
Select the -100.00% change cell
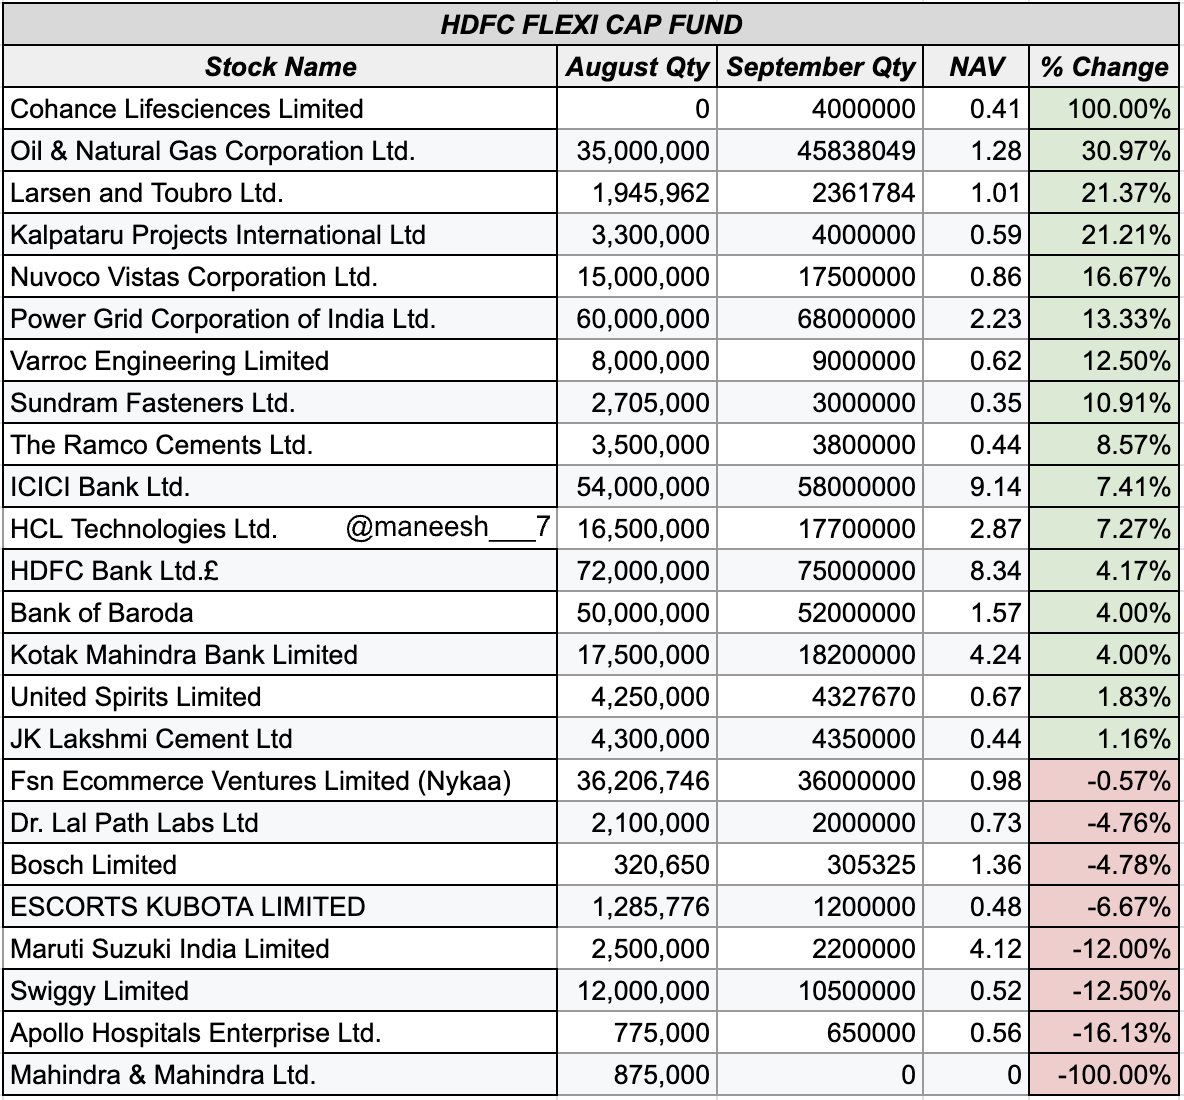point(1104,1074)
